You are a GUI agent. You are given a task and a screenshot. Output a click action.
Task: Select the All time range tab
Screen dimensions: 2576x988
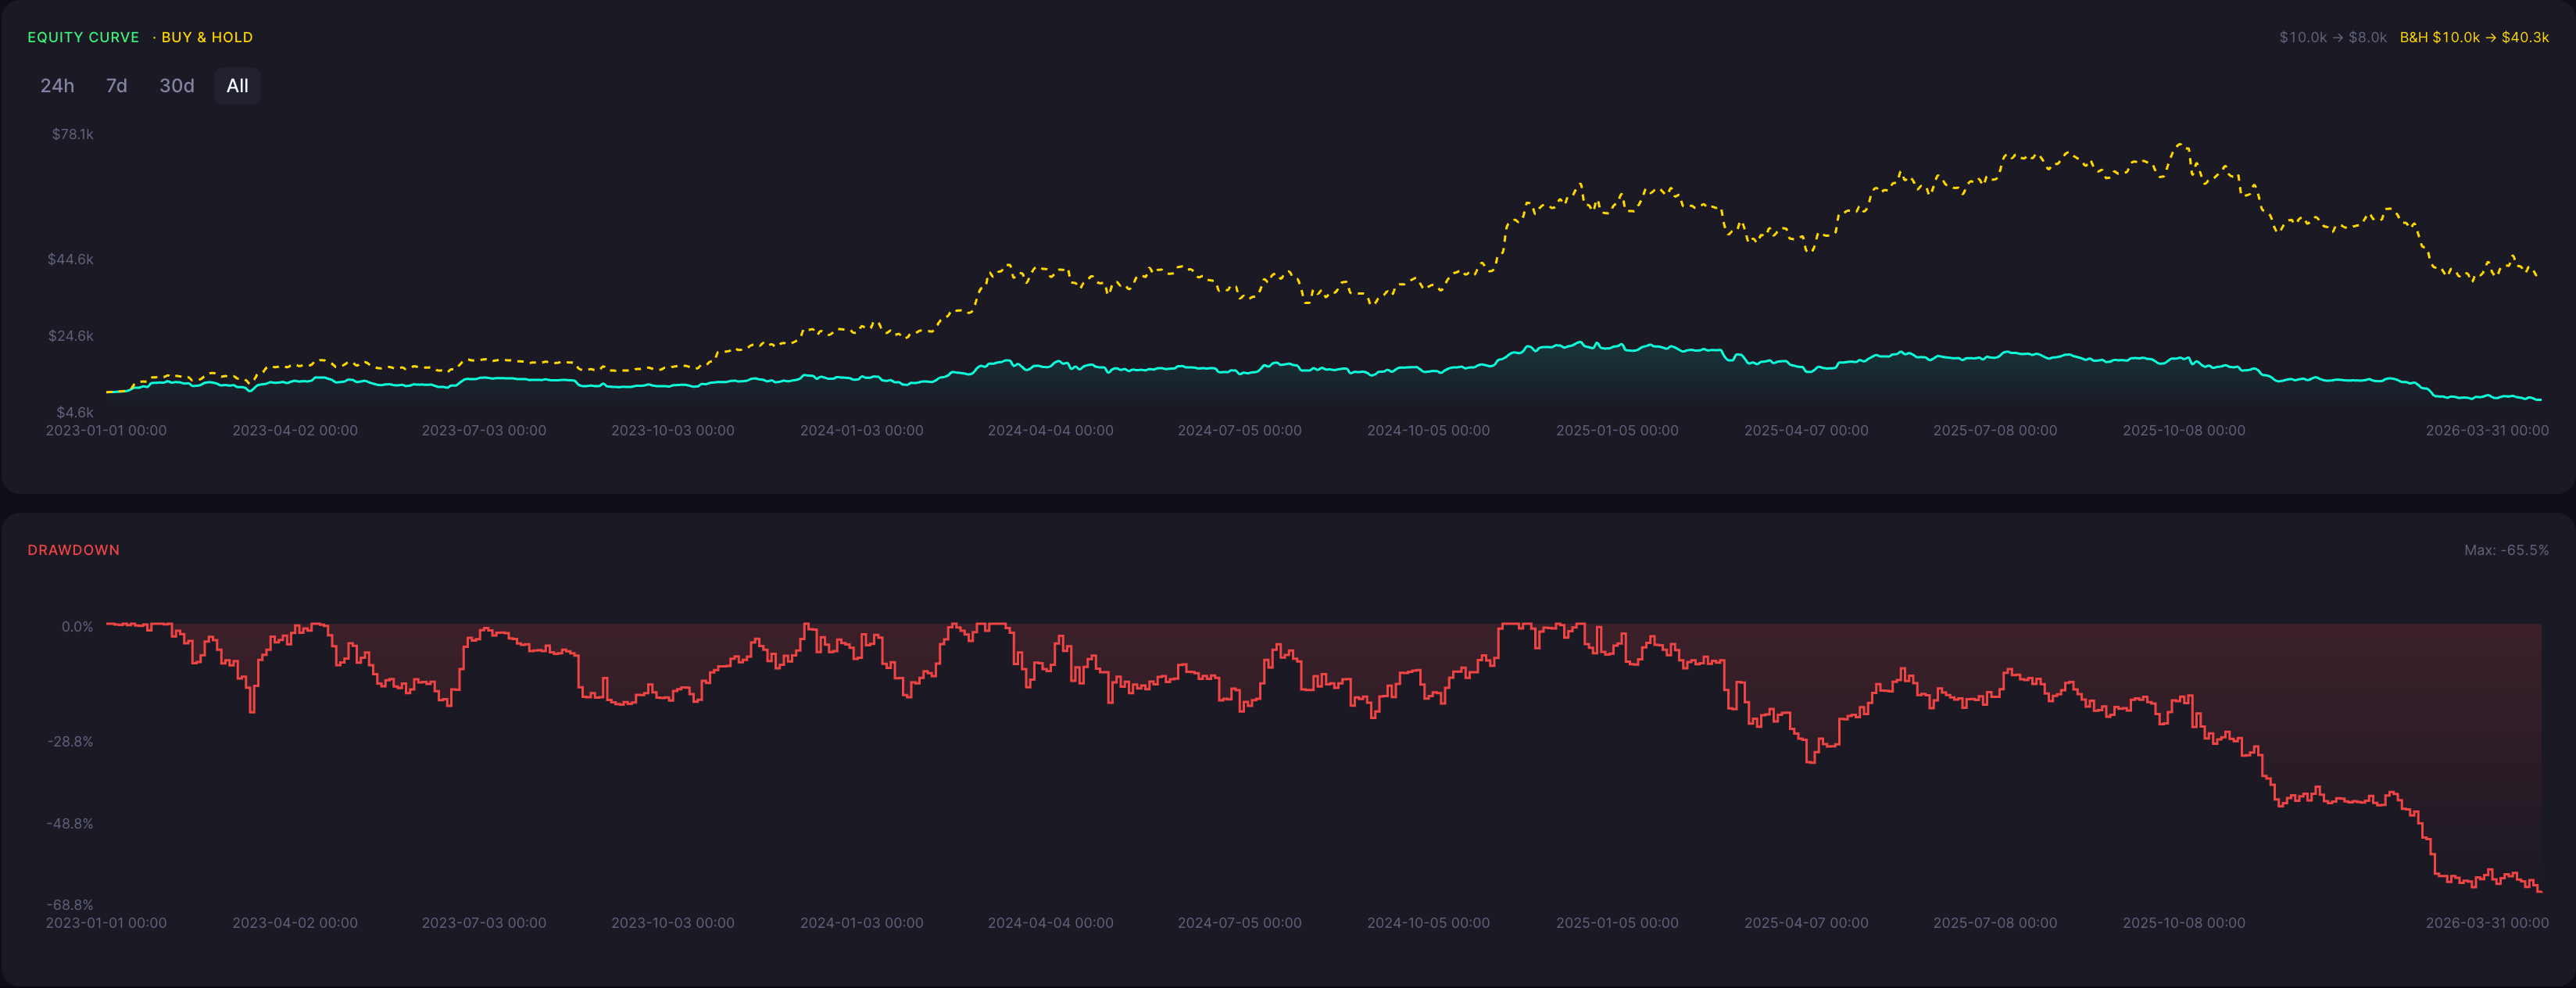[237, 86]
